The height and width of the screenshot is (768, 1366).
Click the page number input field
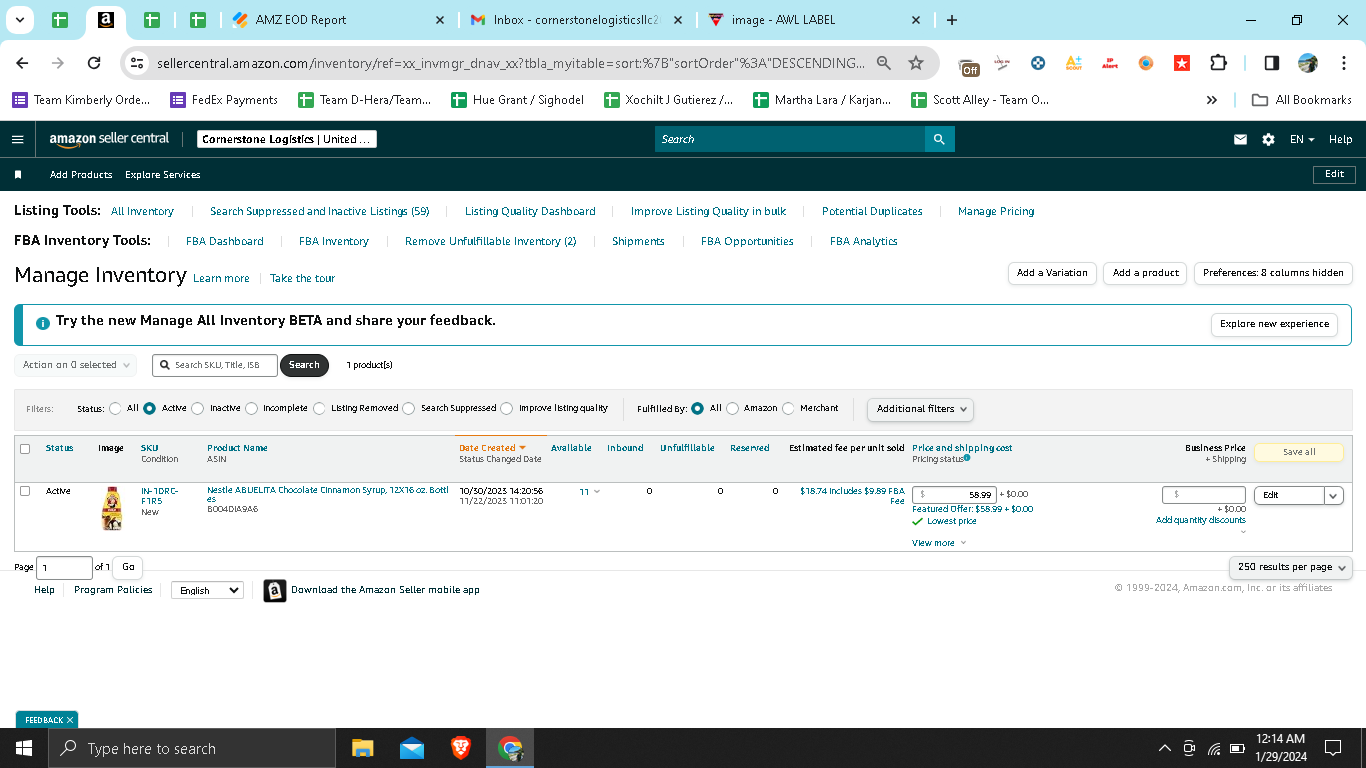tap(64, 567)
